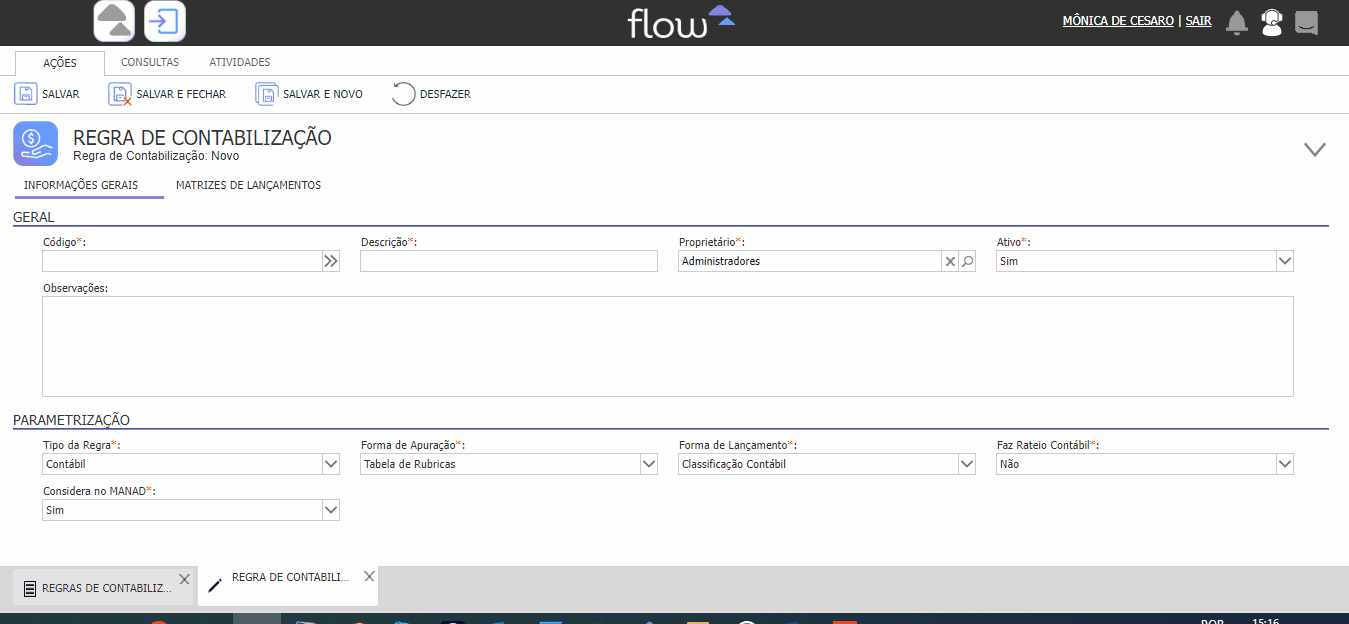
Task: Open the Proprietário search magnifier
Action: (x=967, y=261)
